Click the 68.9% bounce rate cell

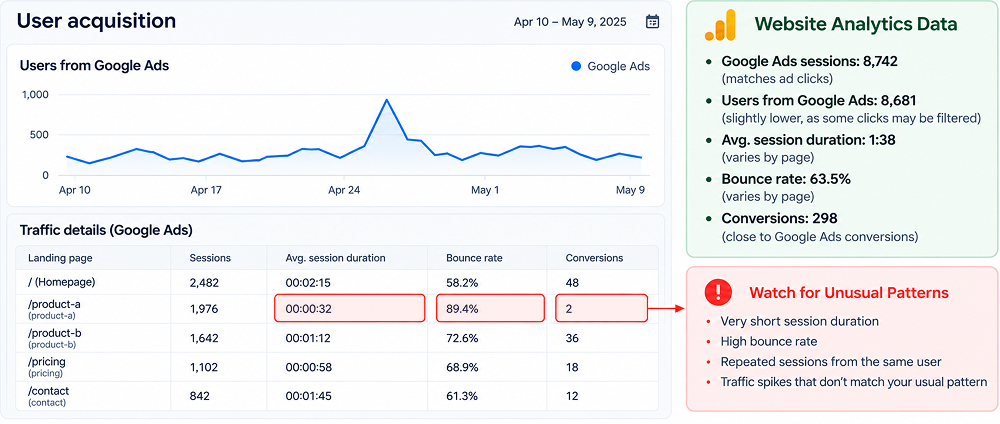462,367
